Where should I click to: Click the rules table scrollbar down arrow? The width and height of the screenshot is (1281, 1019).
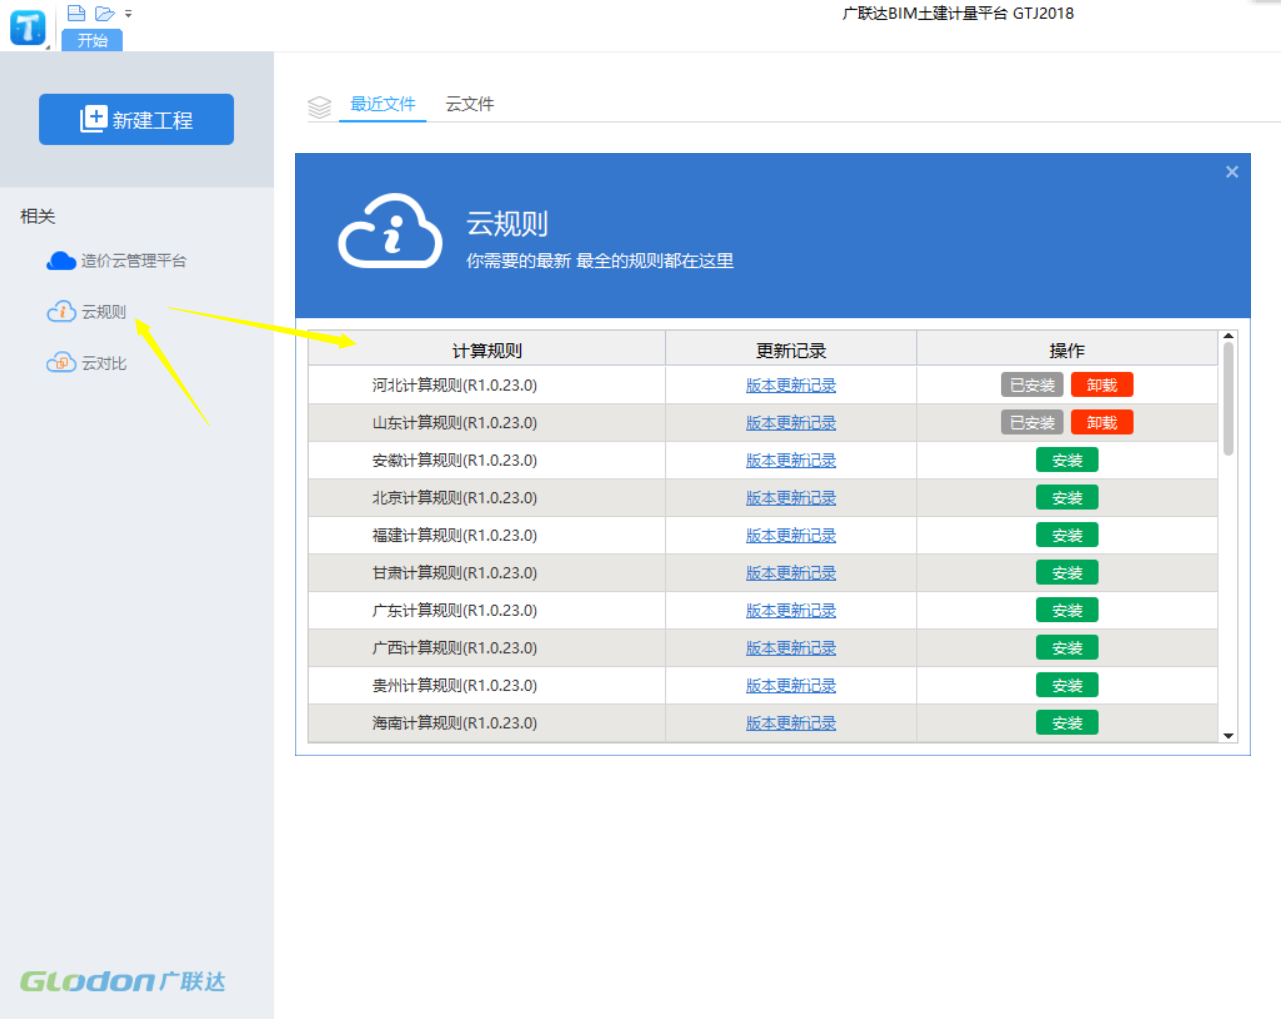(x=1228, y=736)
